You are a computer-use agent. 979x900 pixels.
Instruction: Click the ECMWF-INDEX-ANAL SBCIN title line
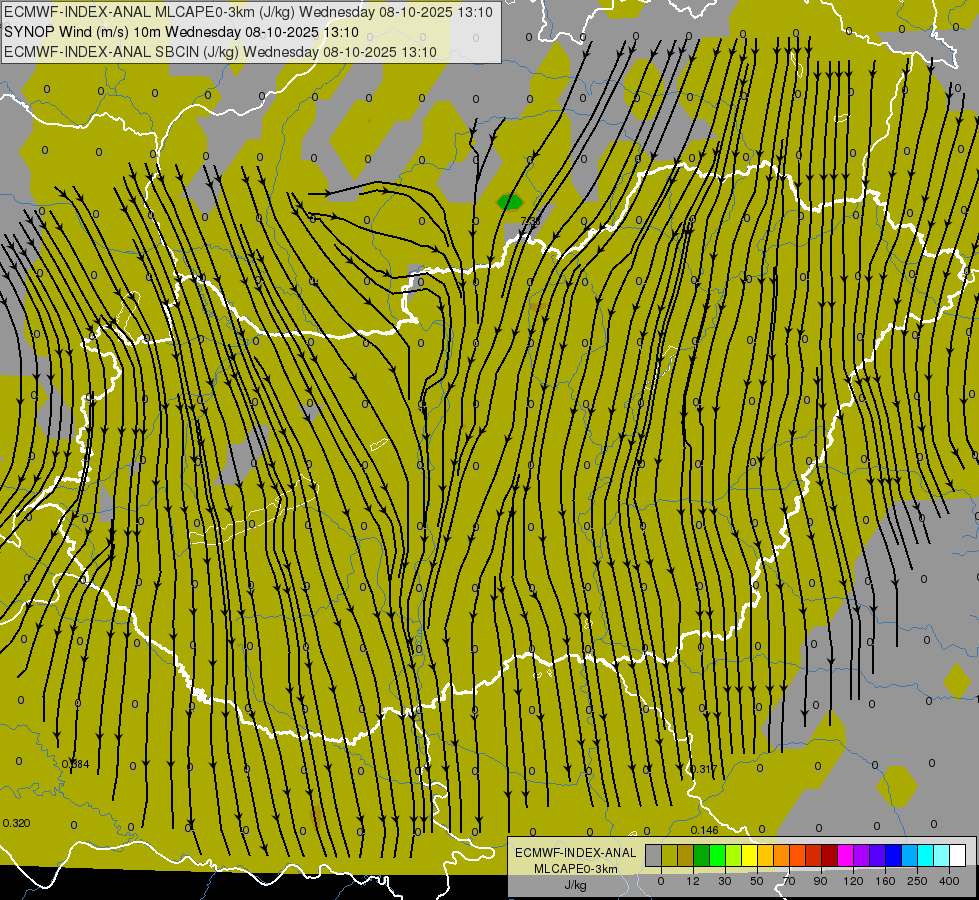pyautogui.click(x=220, y=52)
